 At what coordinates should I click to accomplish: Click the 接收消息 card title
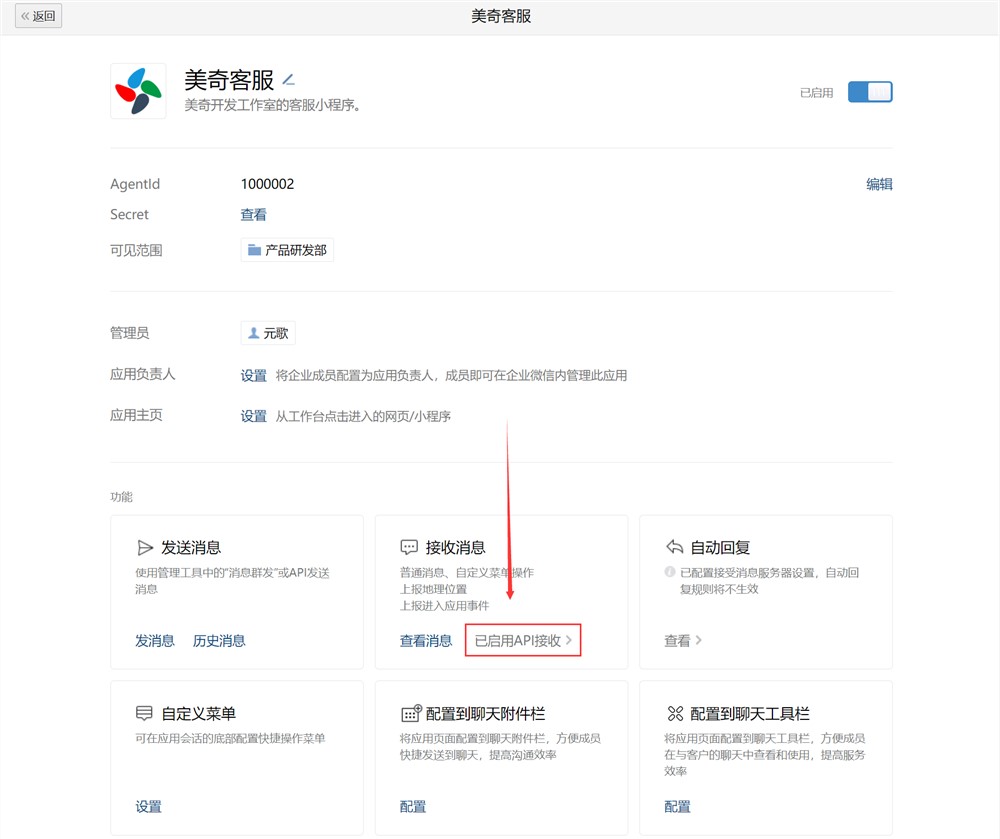point(455,548)
